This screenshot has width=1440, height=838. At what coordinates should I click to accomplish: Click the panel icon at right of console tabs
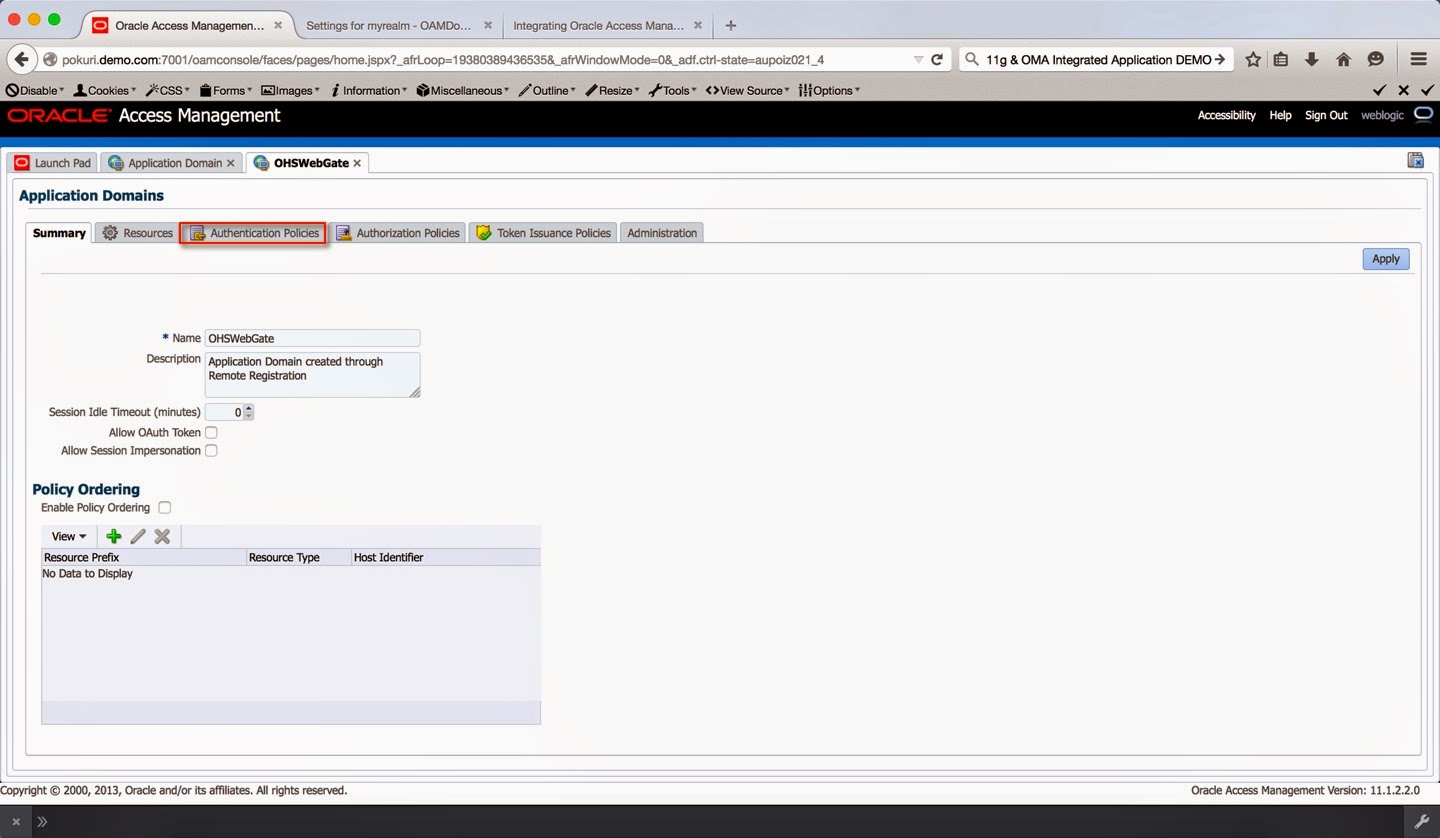[1415, 160]
